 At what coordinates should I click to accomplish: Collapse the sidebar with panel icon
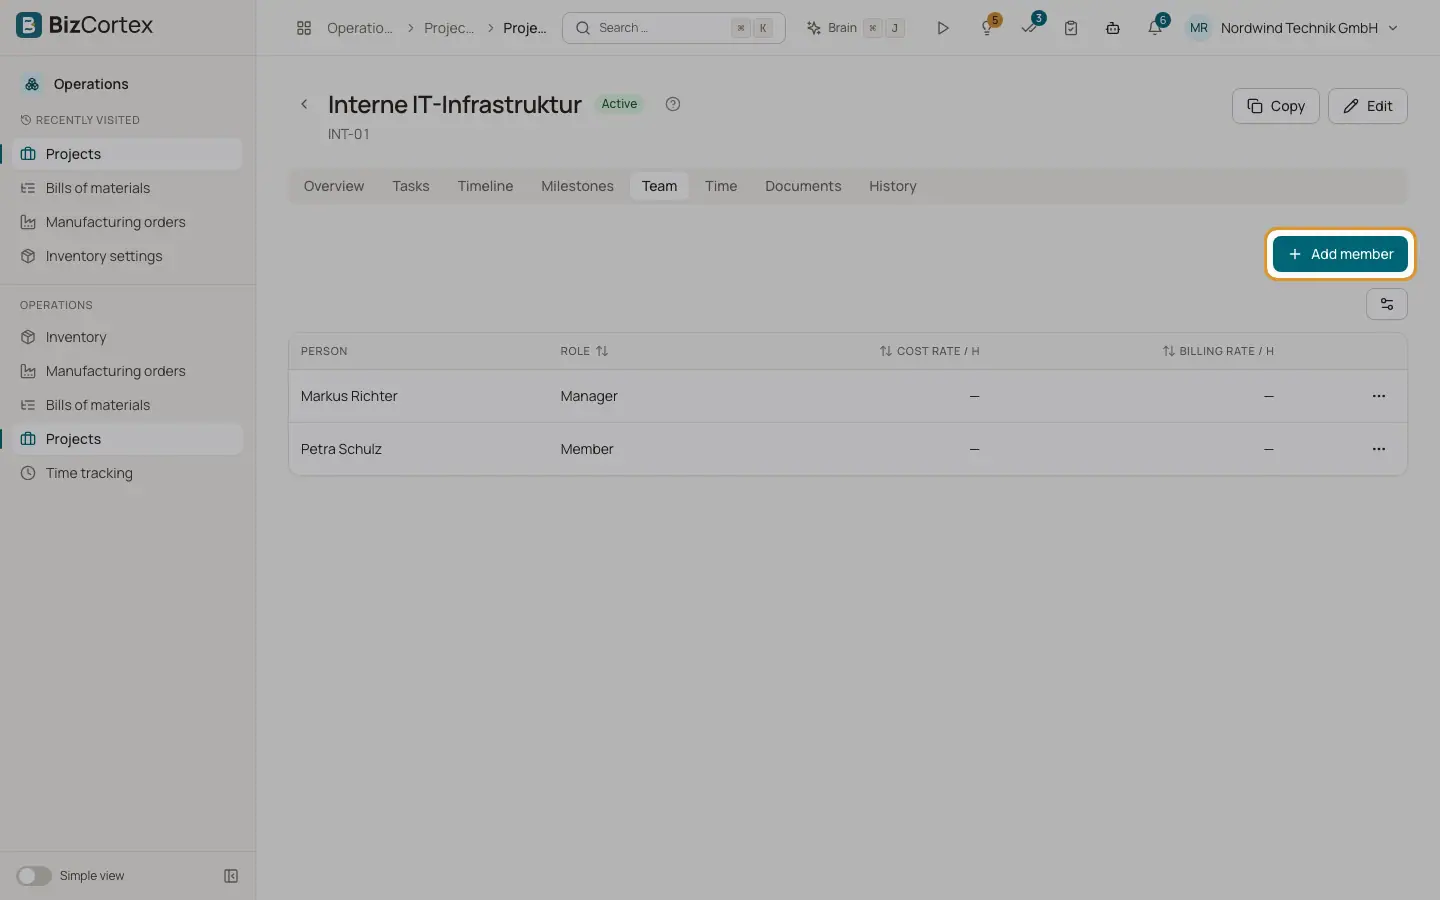click(x=231, y=876)
